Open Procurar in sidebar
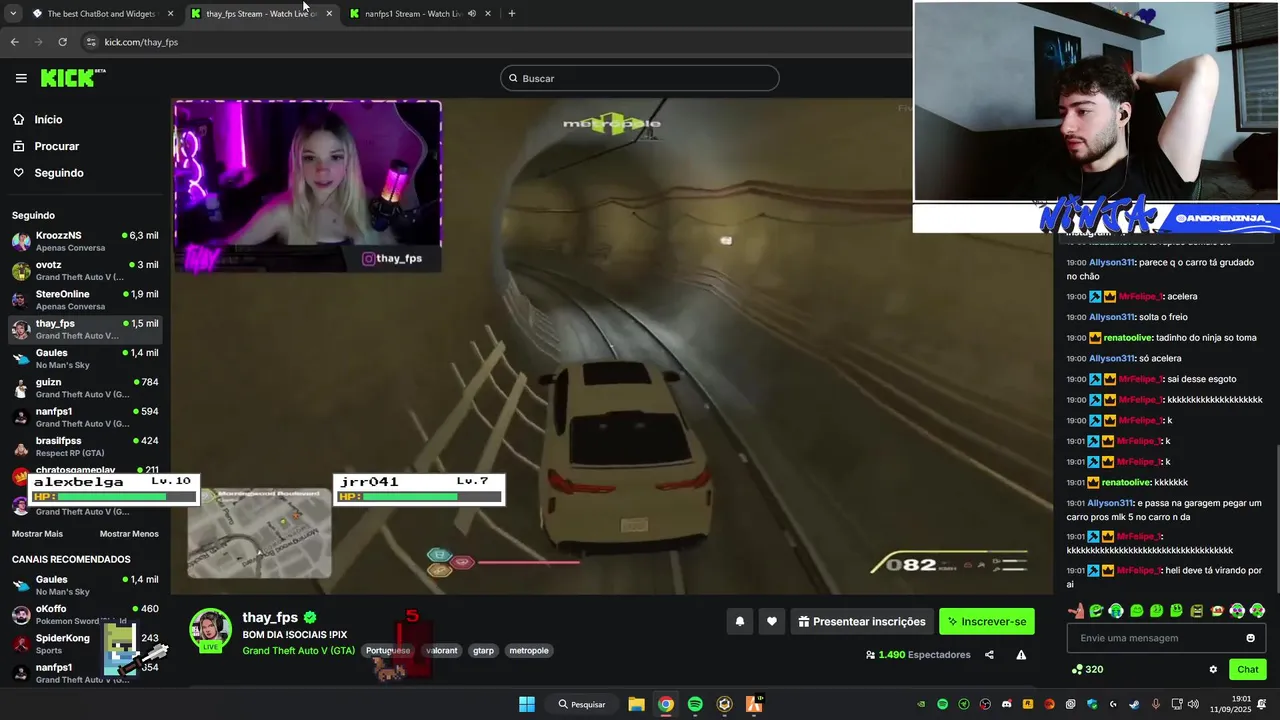This screenshot has height=720, width=1280. tap(56, 146)
